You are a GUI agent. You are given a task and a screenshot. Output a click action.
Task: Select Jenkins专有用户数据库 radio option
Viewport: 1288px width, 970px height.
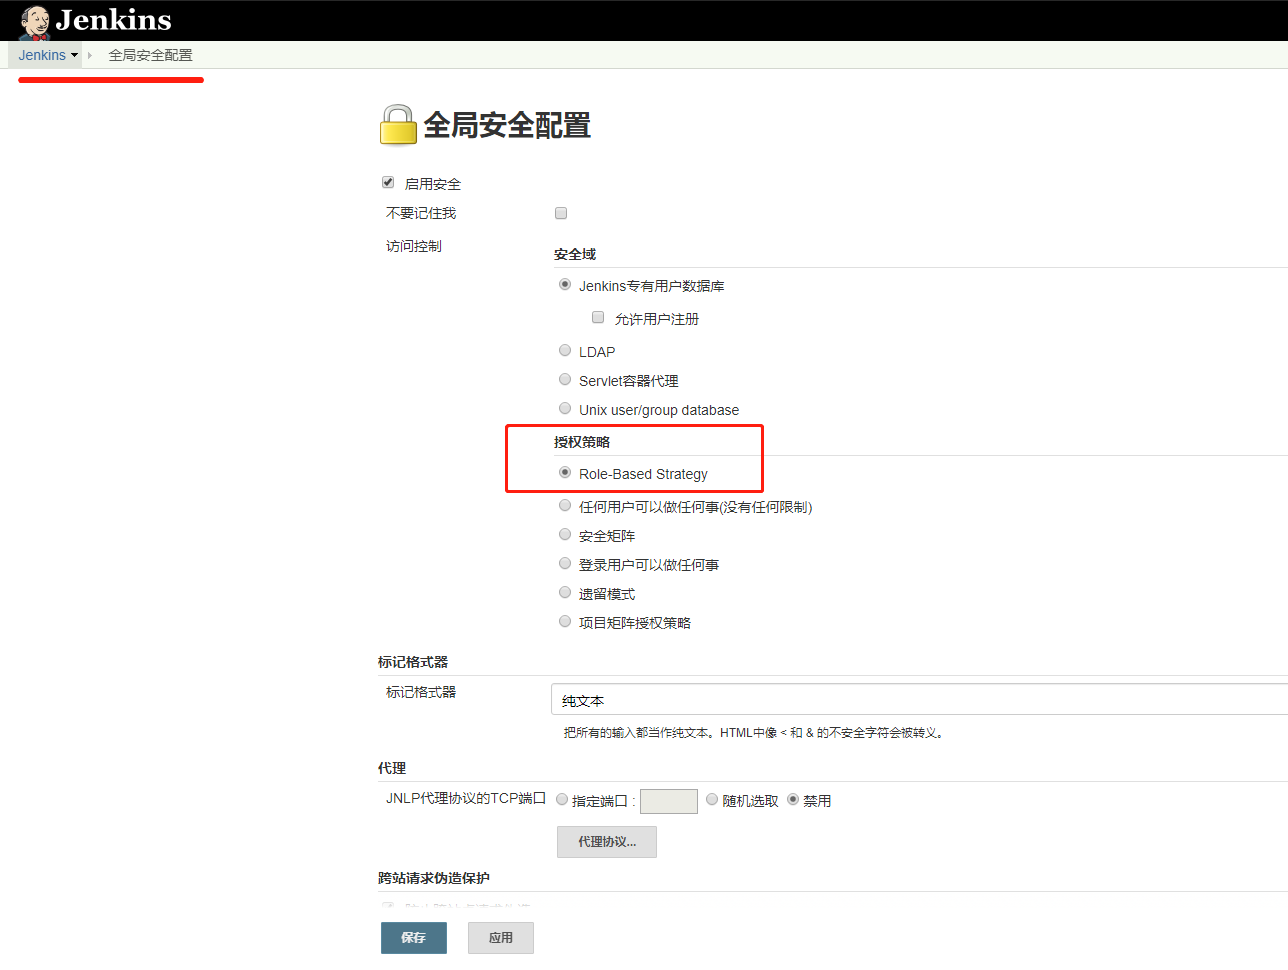click(x=565, y=284)
